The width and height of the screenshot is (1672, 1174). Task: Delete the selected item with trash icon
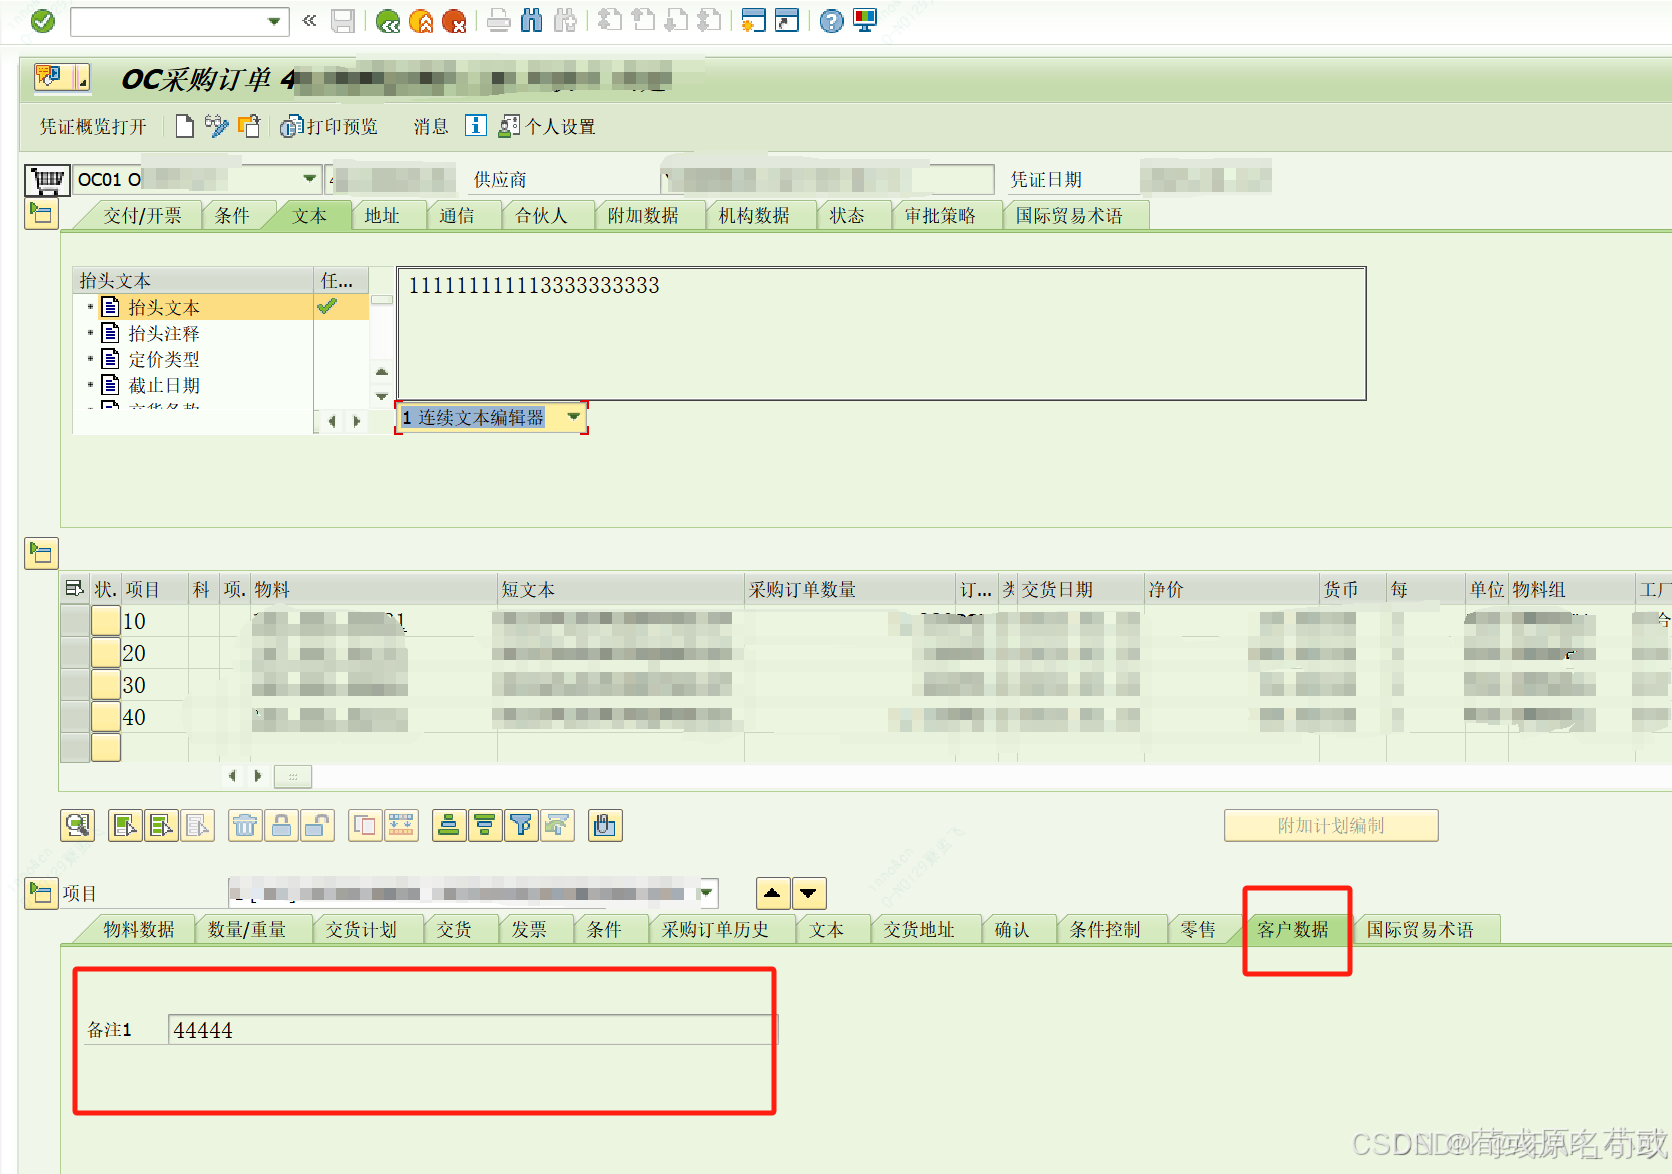(x=245, y=825)
